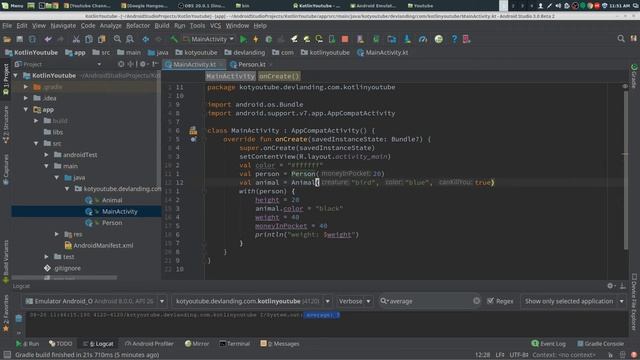Clear the Logcat search field with x

pos(476,301)
